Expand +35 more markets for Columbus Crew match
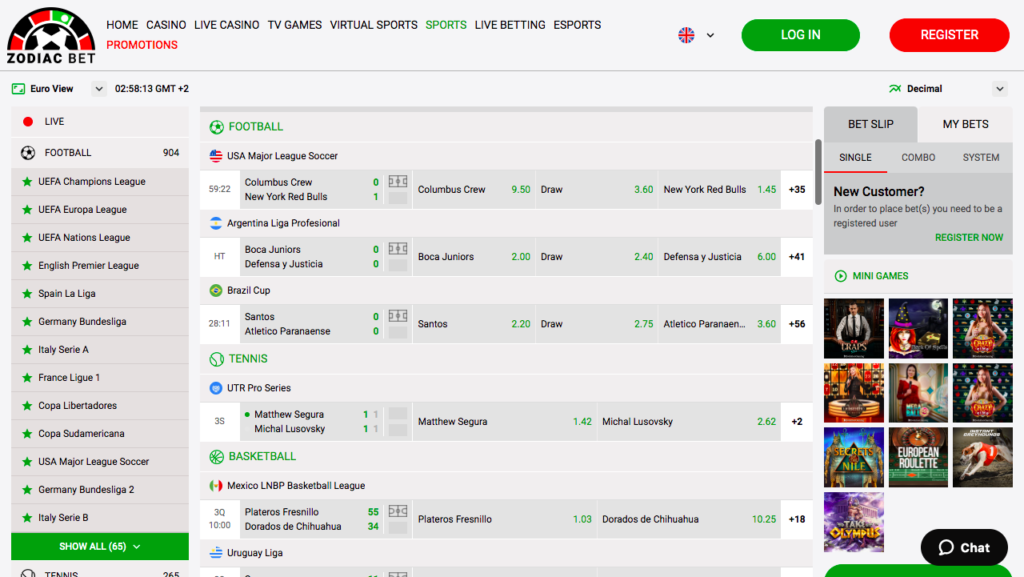1024x577 pixels. [x=797, y=189]
